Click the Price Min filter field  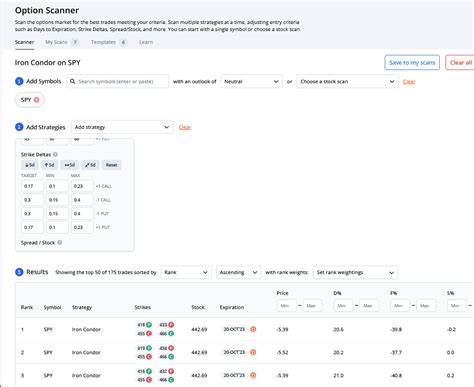[287, 305]
